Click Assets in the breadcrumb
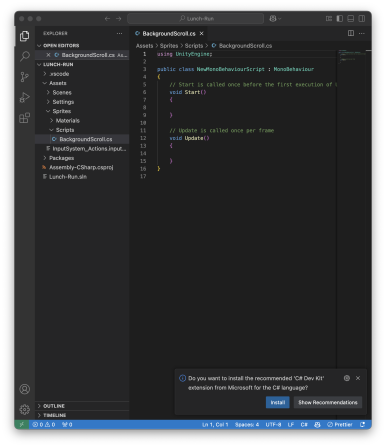 (144, 46)
